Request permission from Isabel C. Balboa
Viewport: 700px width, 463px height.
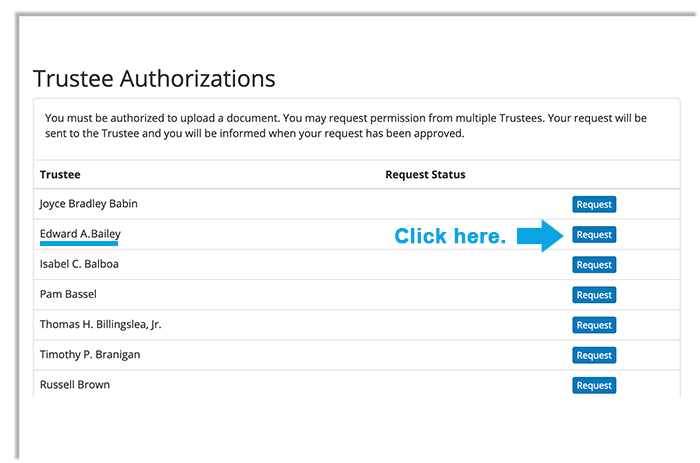point(594,264)
